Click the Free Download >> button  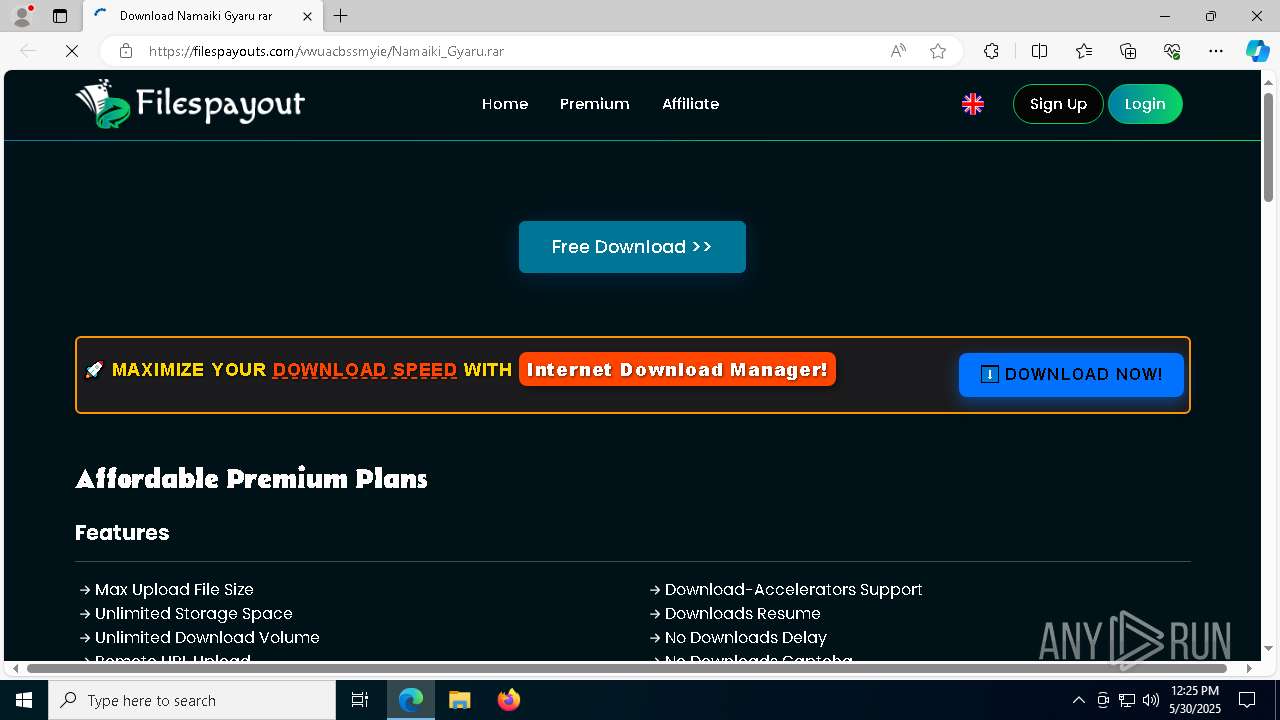coord(632,247)
